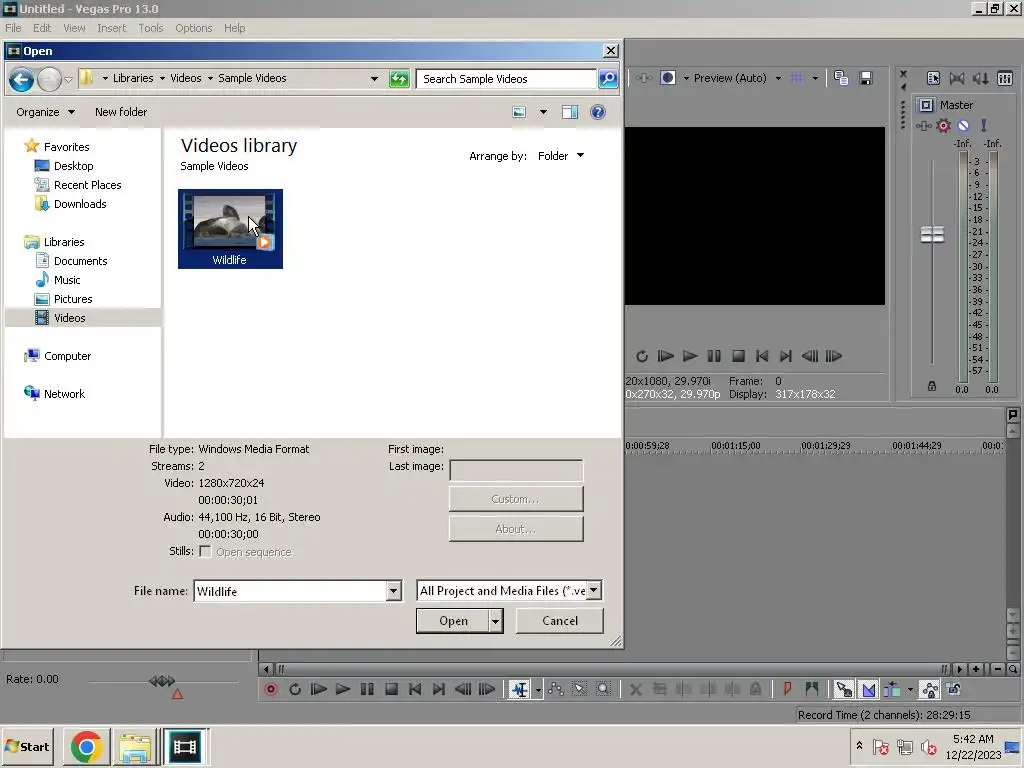The image size is (1024, 768).
Task: Toggle Ignore Event Grouping icon
Action: tap(953, 689)
